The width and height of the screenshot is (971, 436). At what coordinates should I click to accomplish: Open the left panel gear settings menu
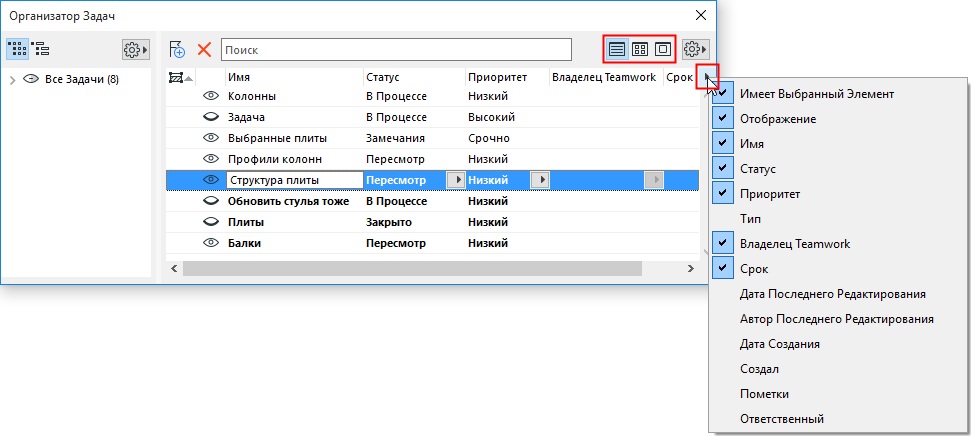click(136, 49)
